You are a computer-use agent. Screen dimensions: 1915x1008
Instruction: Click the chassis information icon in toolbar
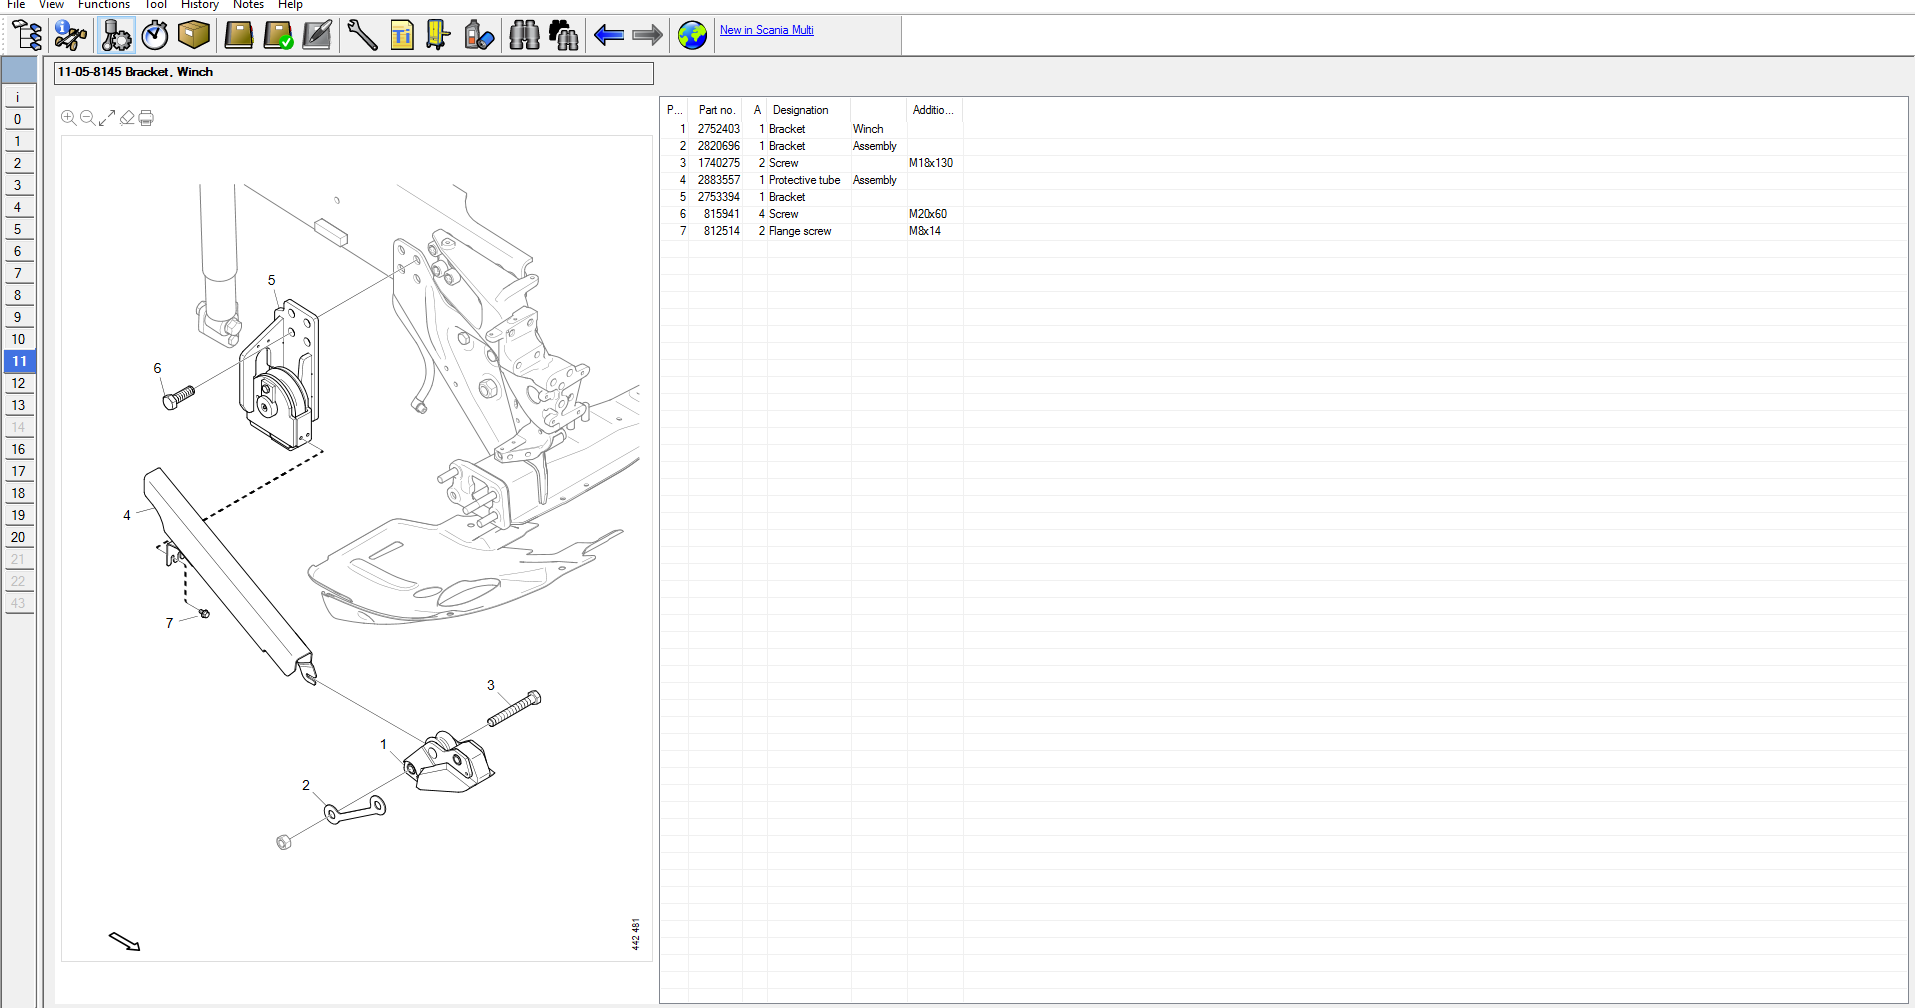70,36
